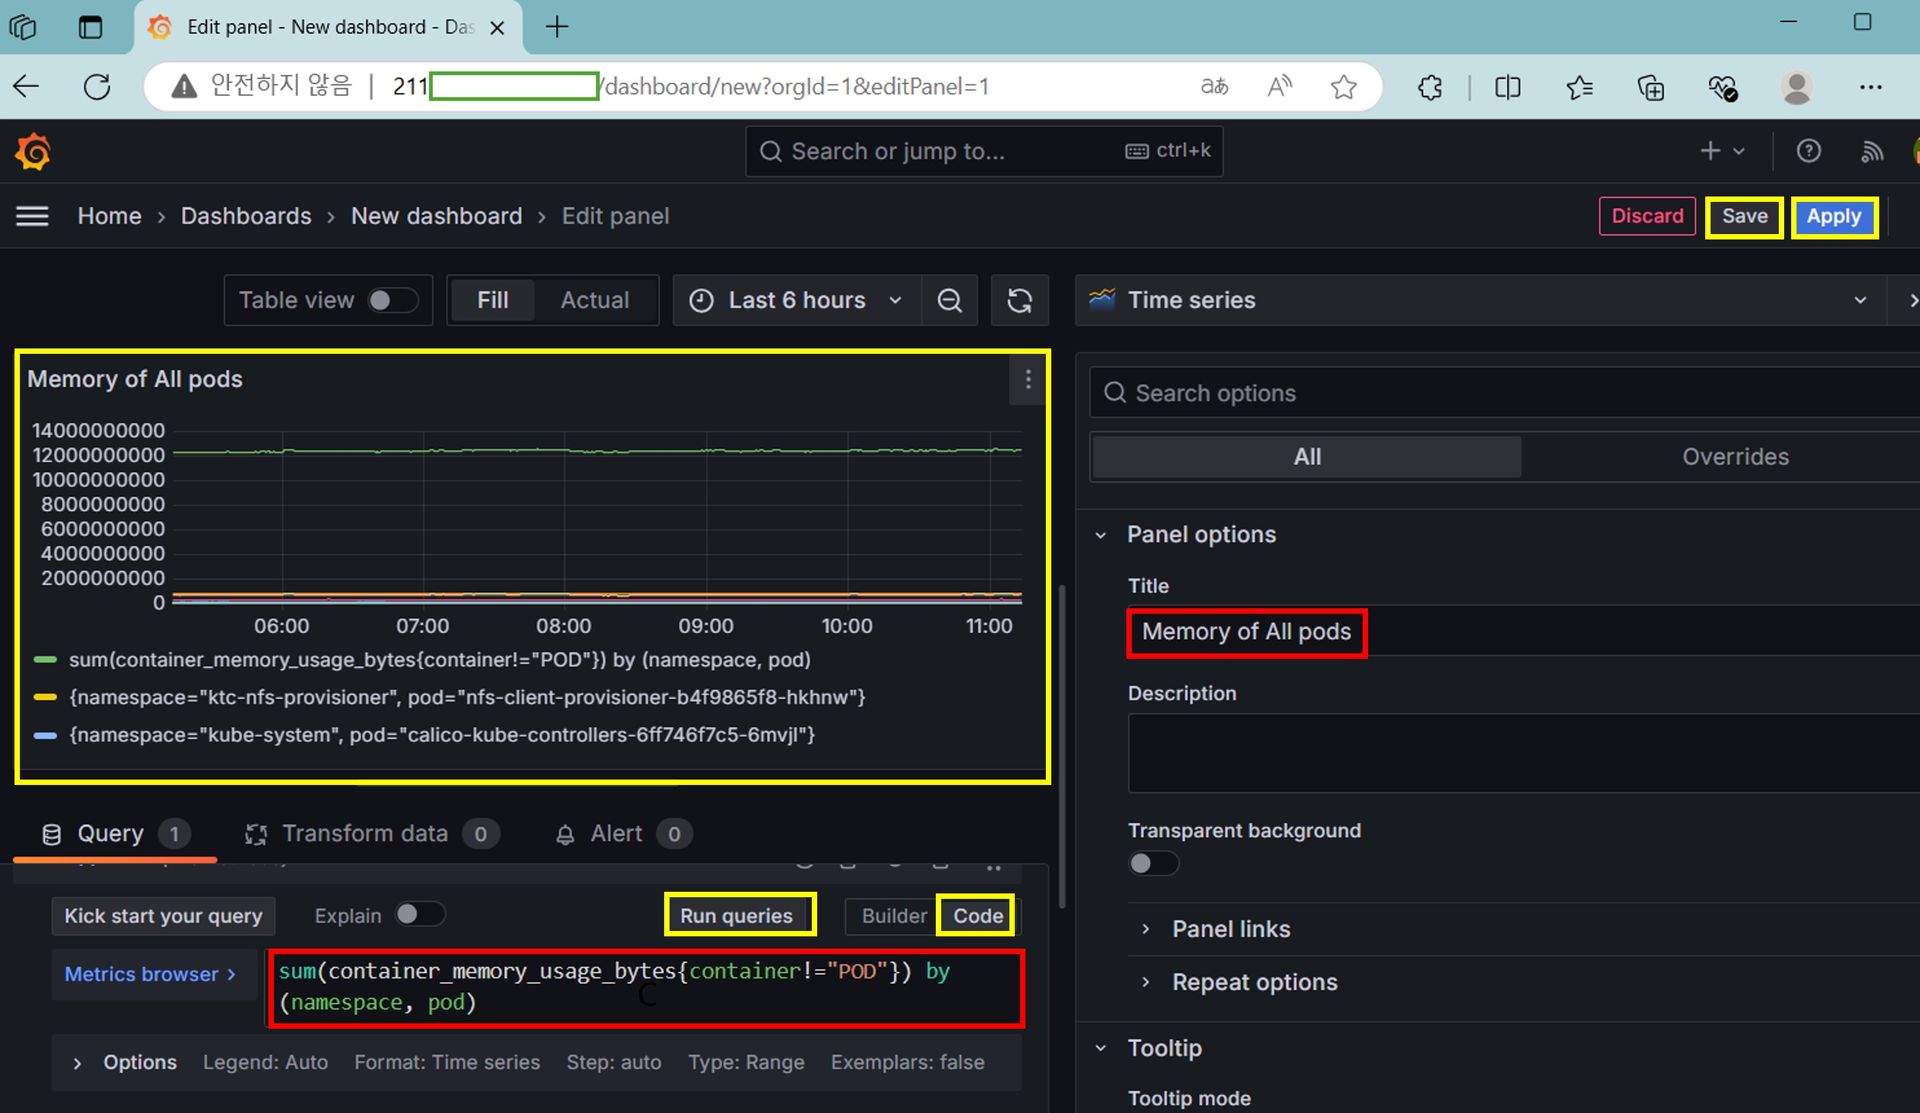Image resolution: width=1920 pixels, height=1113 pixels.
Task: Open the hamburger navigation menu
Action: [32, 216]
